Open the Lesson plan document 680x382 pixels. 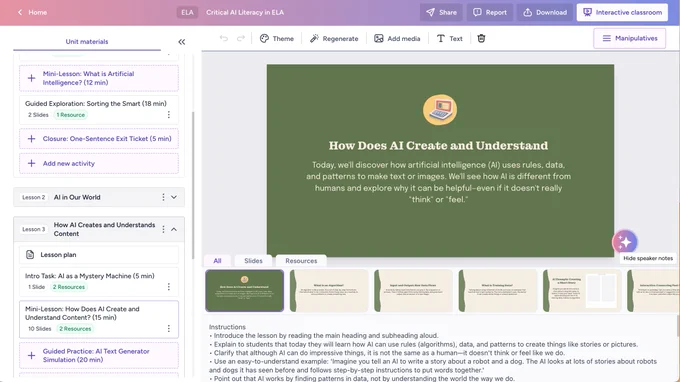(x=99, y=255)
